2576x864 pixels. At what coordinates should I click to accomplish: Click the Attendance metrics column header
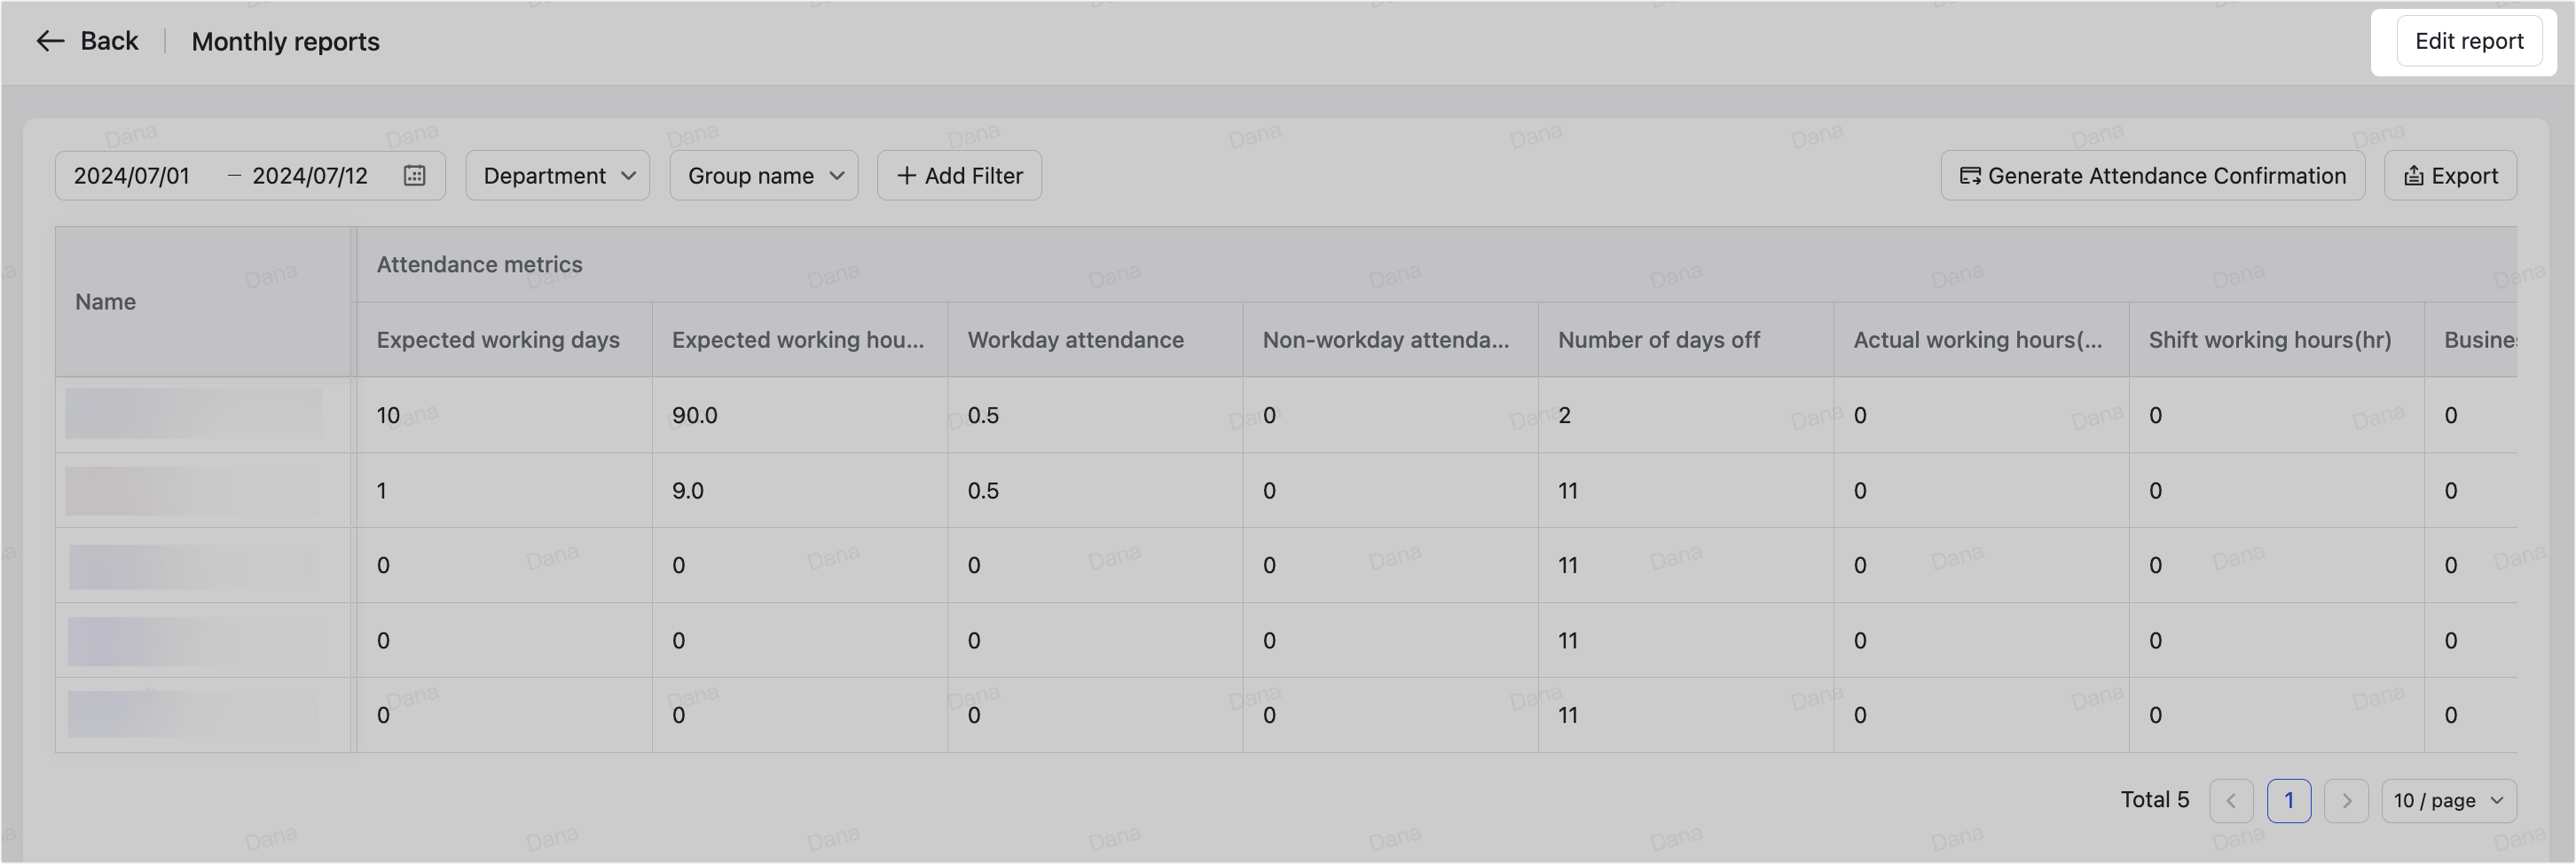(x=479, y=264)
